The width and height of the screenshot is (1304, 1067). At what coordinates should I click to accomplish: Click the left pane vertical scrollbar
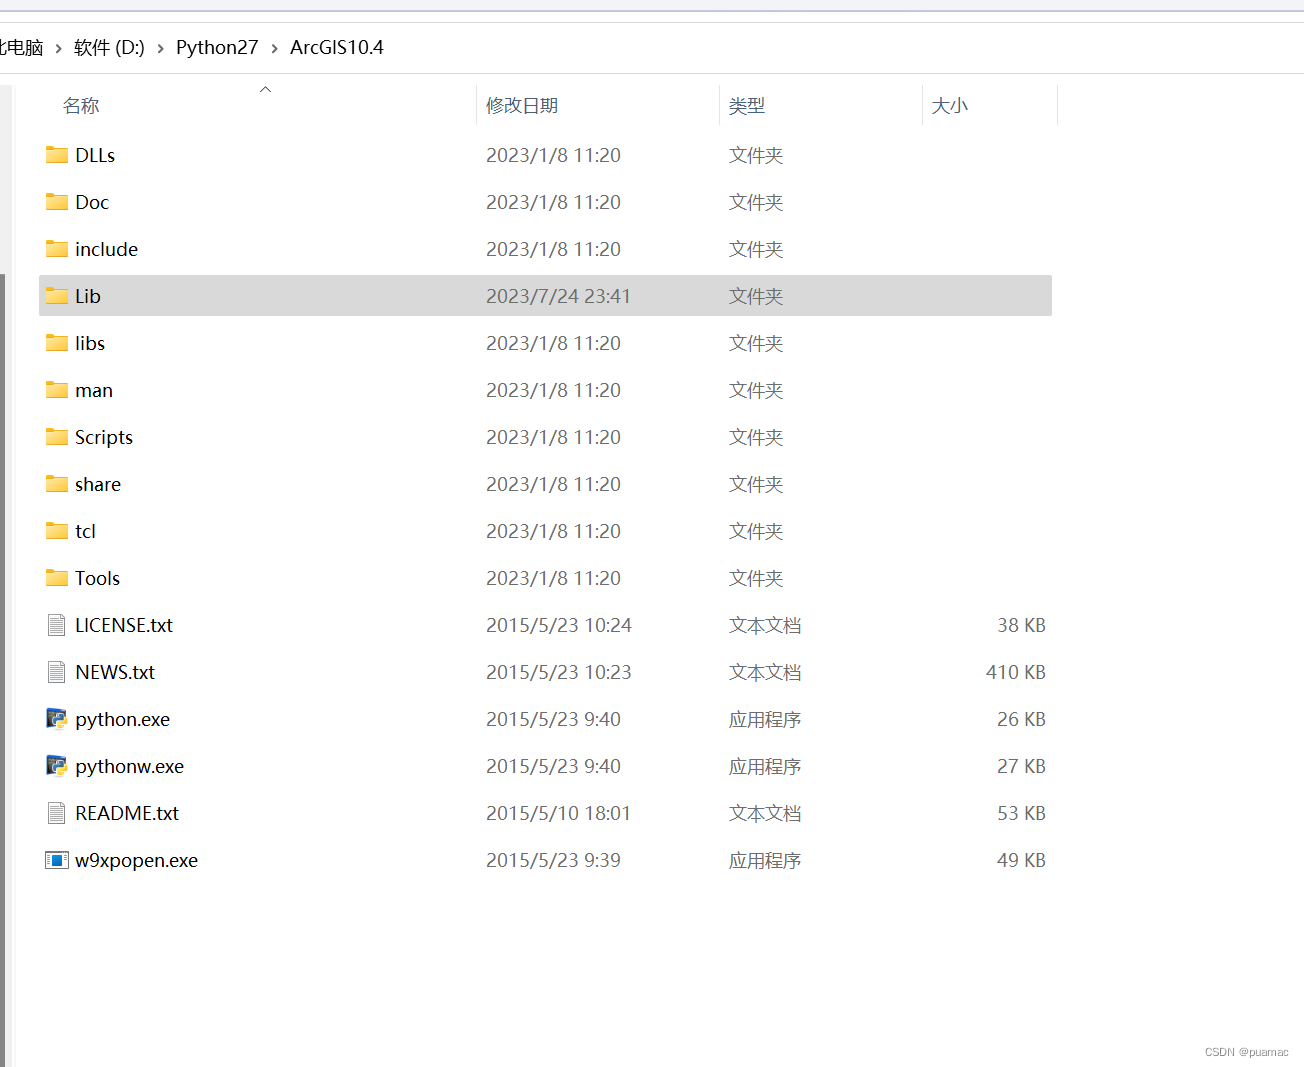coord(3,670)
